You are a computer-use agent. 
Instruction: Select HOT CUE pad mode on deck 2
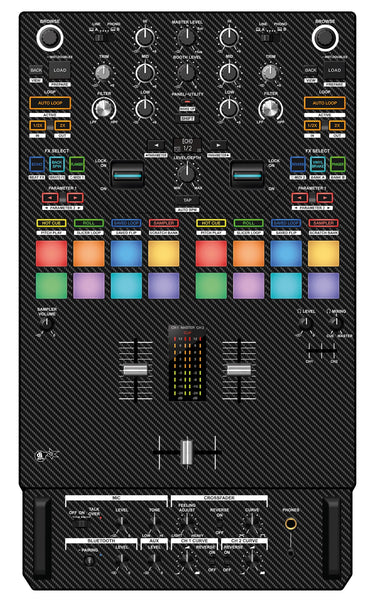(211, 223)
